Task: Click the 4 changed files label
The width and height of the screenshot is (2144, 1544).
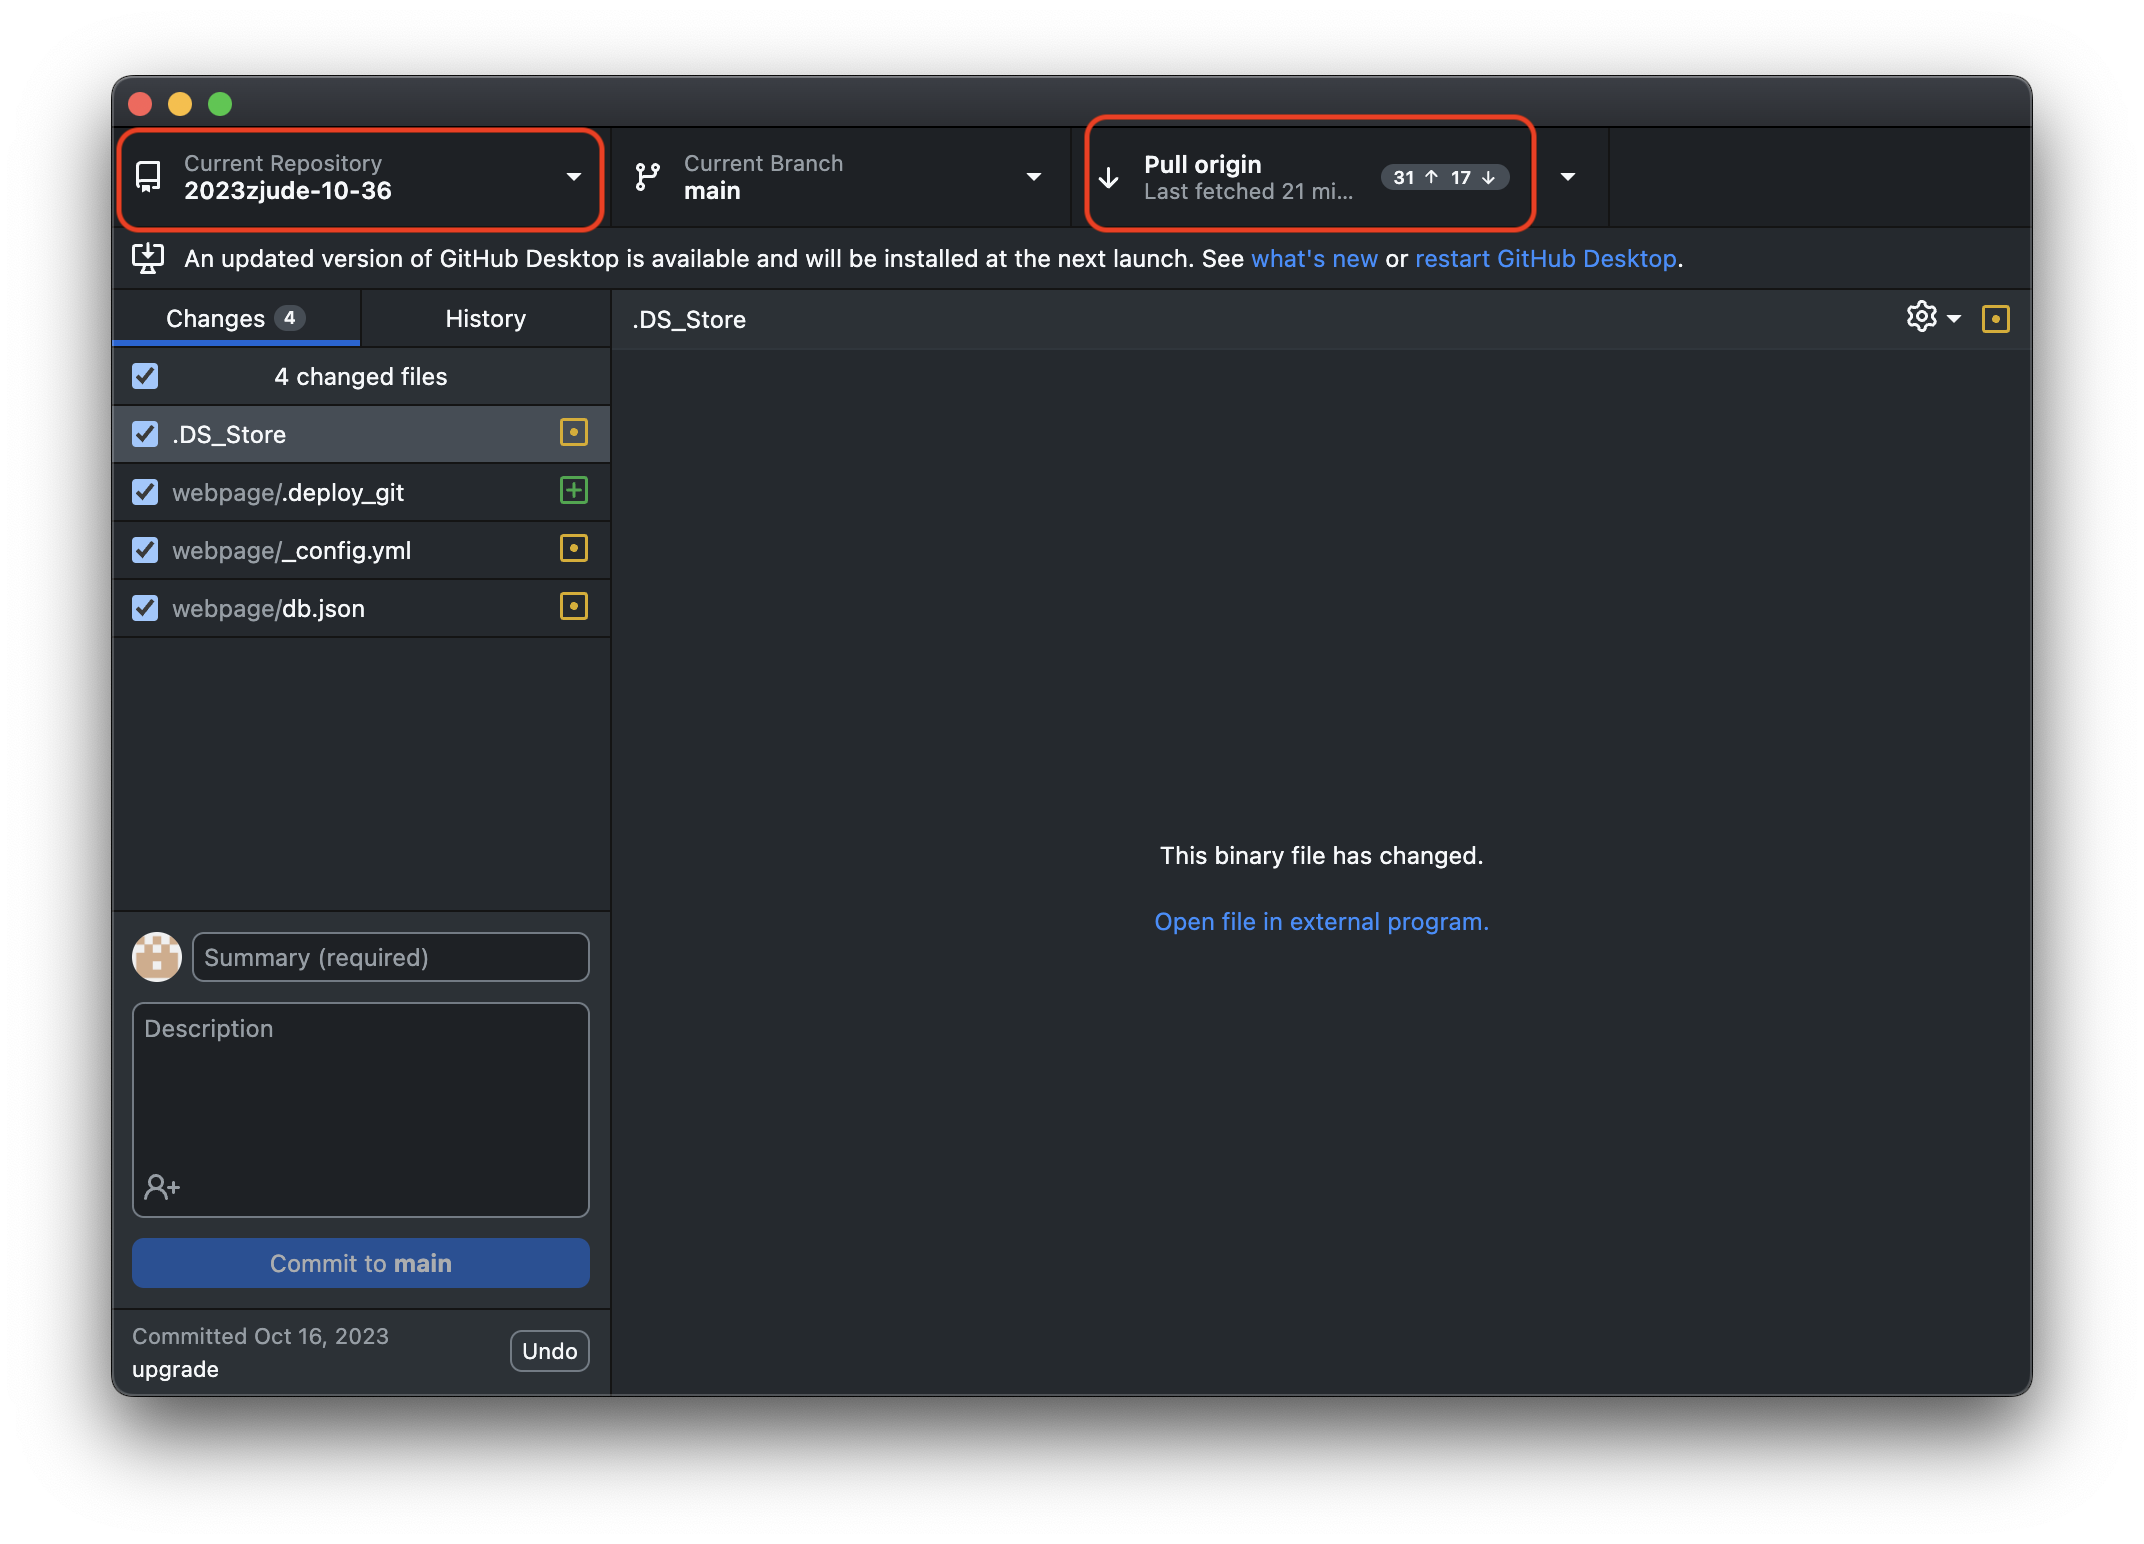Action: (x=361, y=377)
